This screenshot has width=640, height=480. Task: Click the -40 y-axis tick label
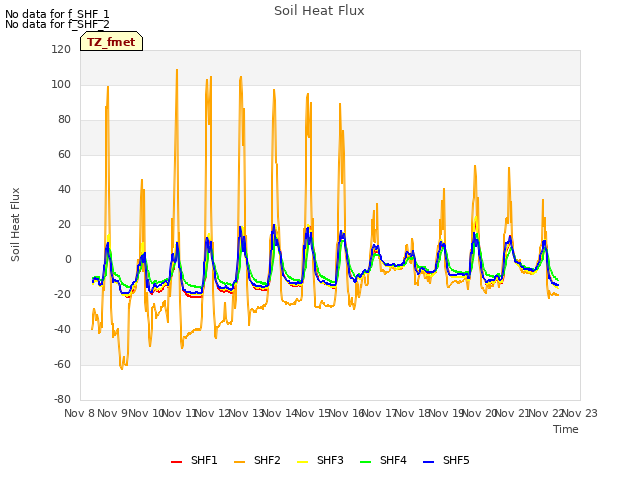click(62, 329)
